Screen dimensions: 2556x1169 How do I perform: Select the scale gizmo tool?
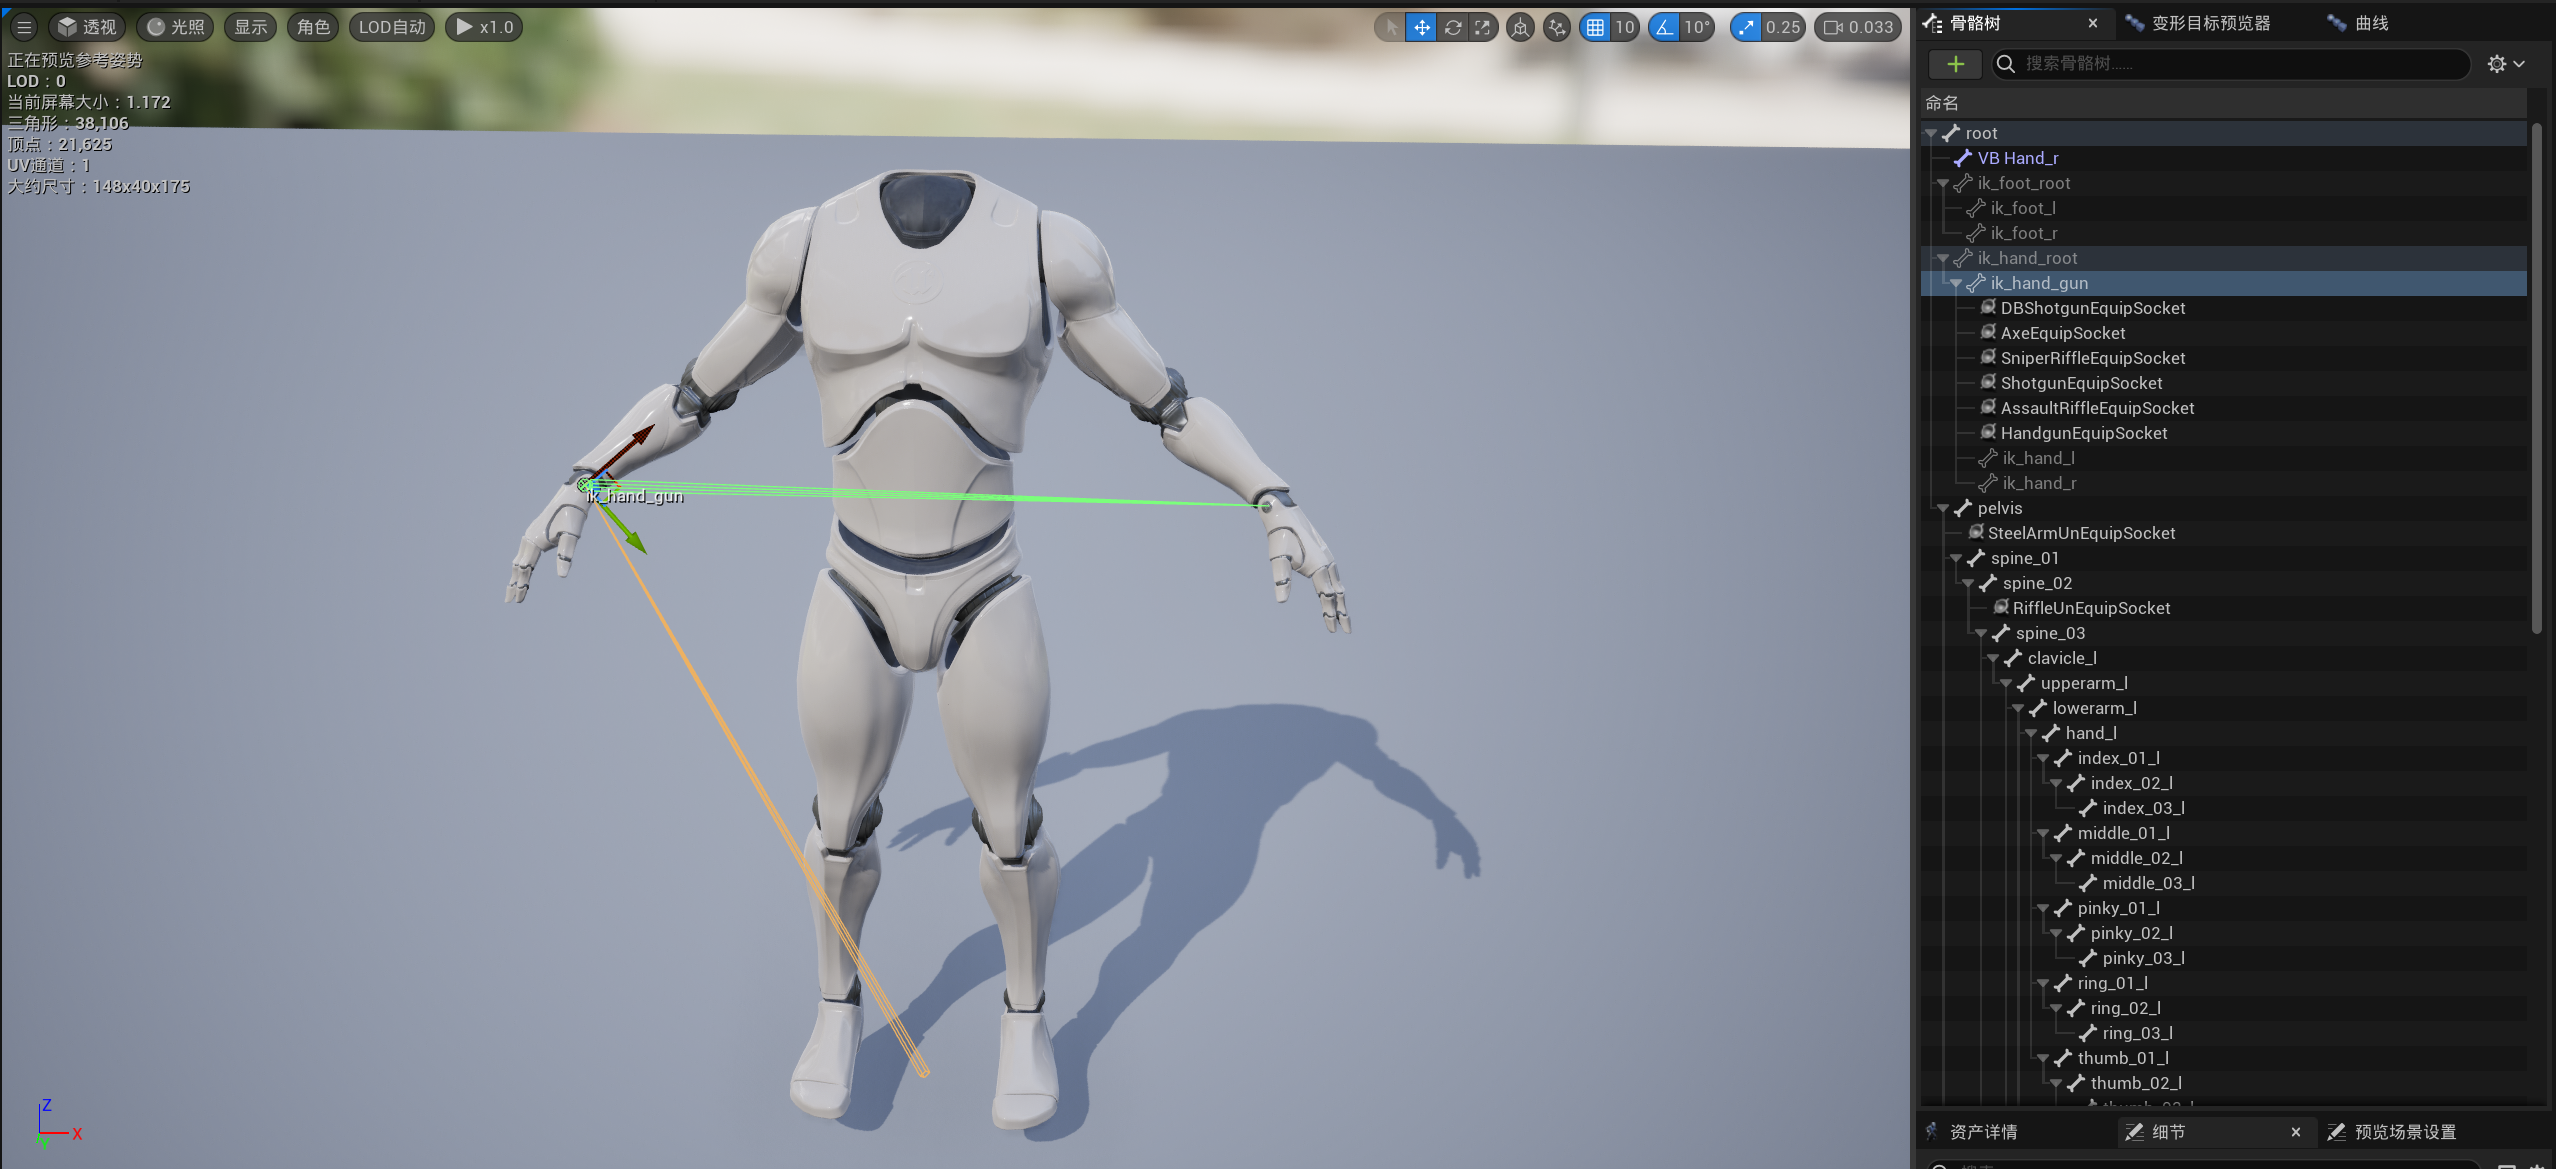[x=1483, y=27]
